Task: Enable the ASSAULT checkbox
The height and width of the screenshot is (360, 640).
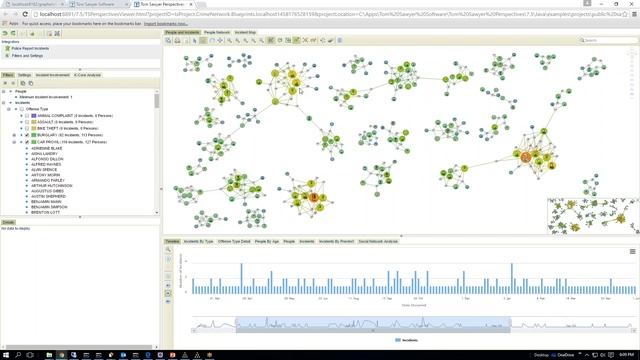Action: click(x=27, y=122)
